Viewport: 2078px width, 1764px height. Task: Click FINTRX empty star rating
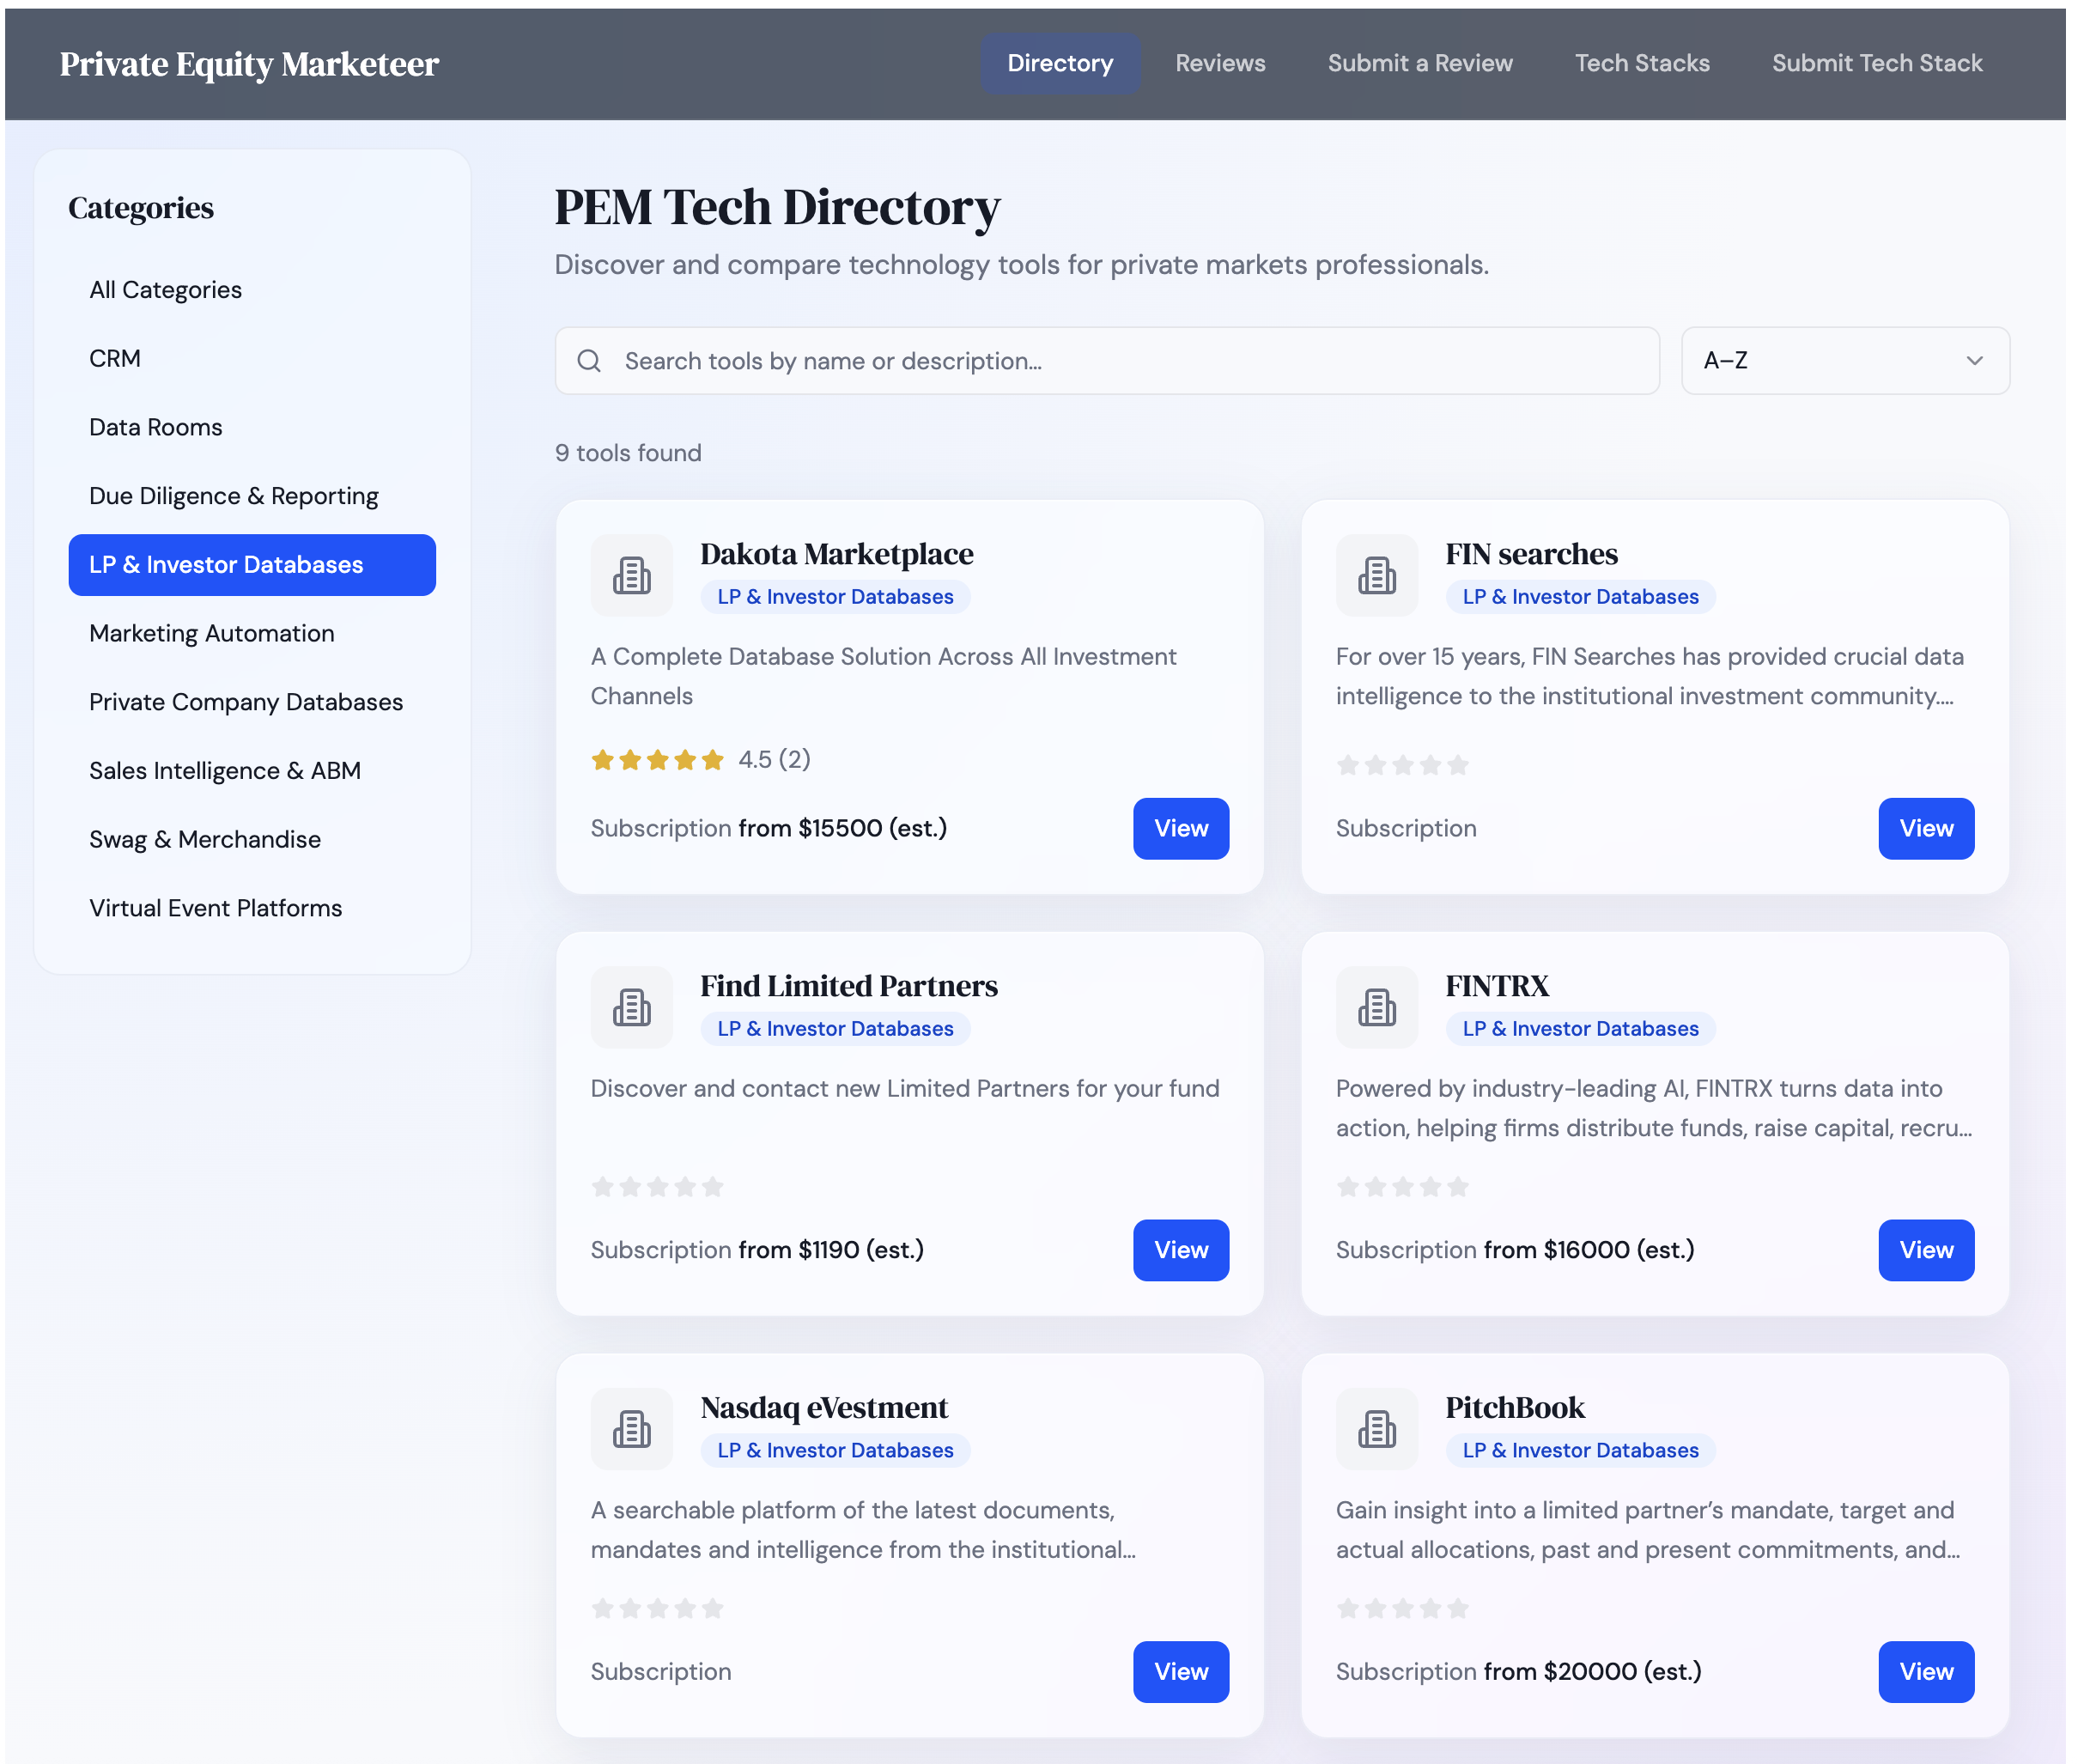pos(1402,1187)
